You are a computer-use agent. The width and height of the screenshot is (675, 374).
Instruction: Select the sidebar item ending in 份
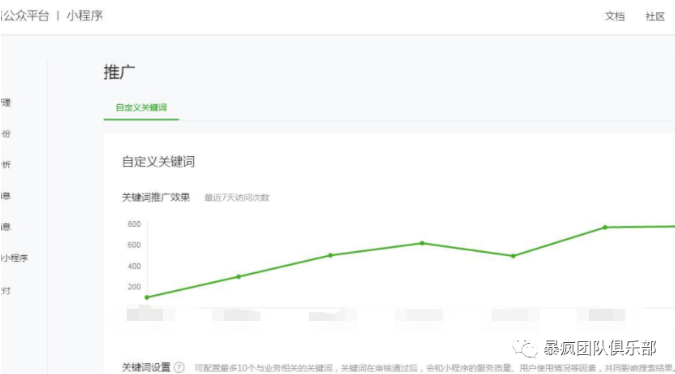(x=6, y=134)
